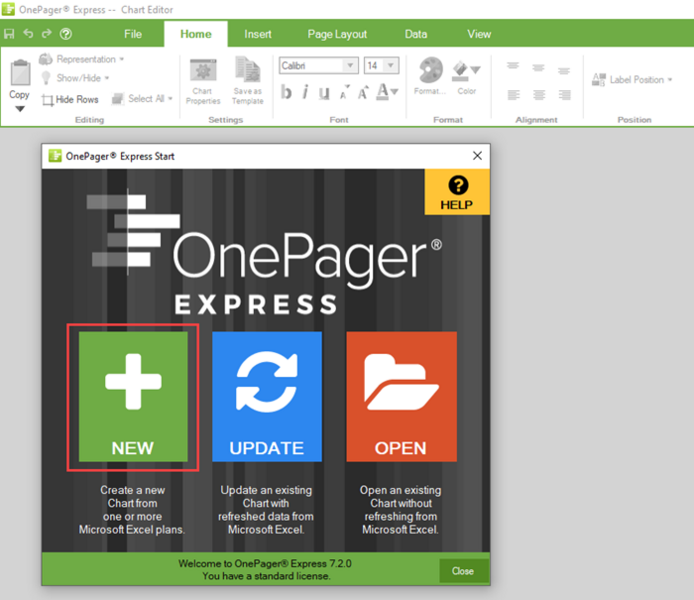The width and height of the screenshot is (694, 600).
Task: Open the File tab
Action: coord(133,34)
